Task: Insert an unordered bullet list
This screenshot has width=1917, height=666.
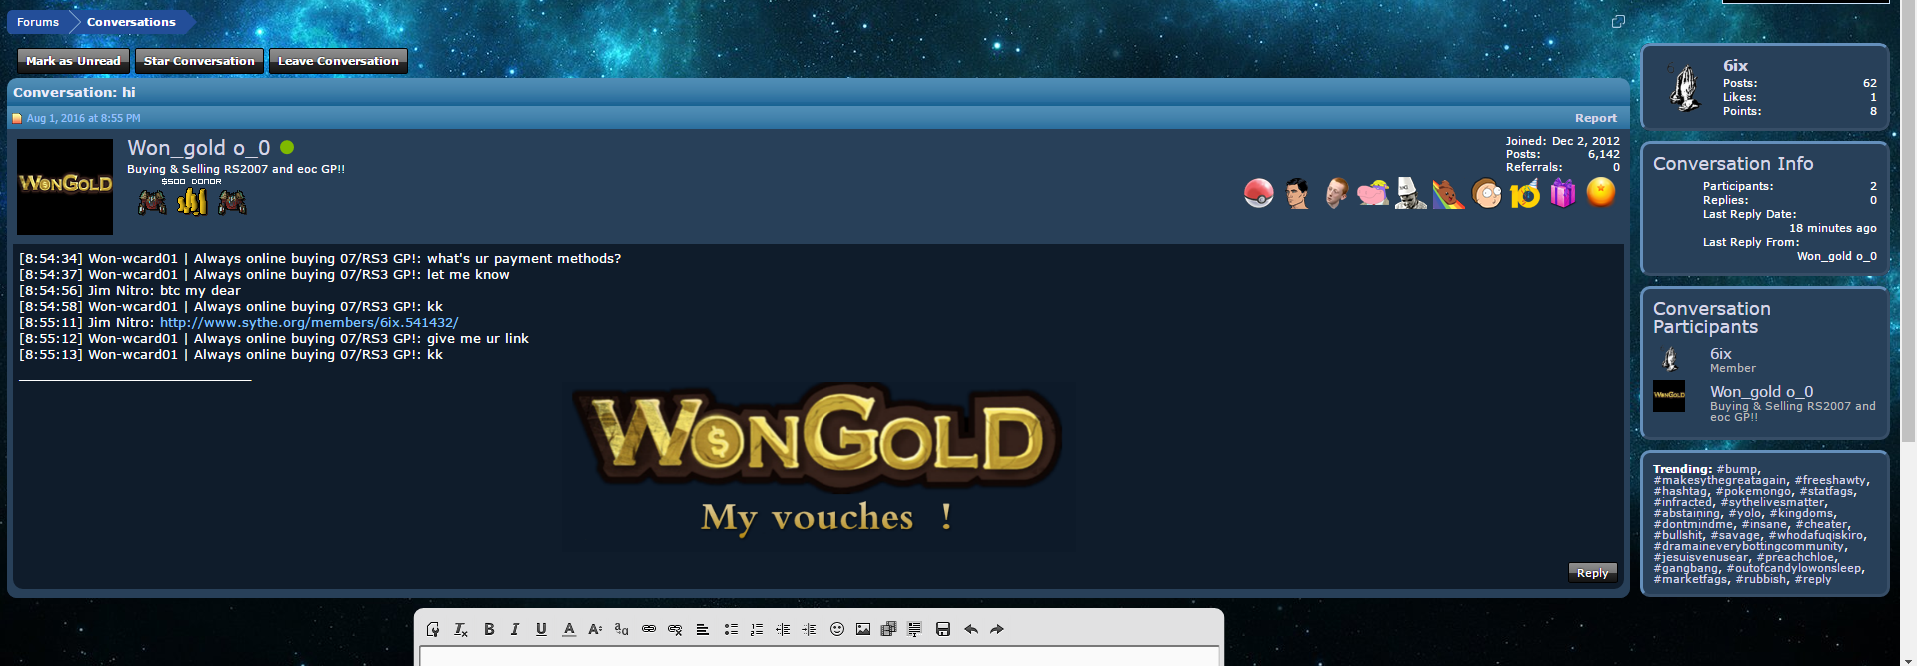Action: click(731, 629)
